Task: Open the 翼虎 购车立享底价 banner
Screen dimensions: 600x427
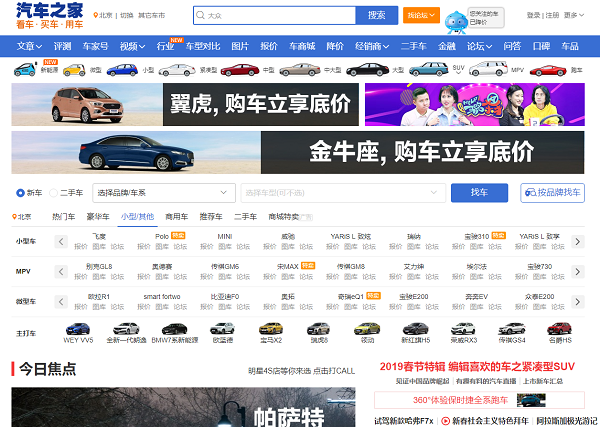Action: 185,104
